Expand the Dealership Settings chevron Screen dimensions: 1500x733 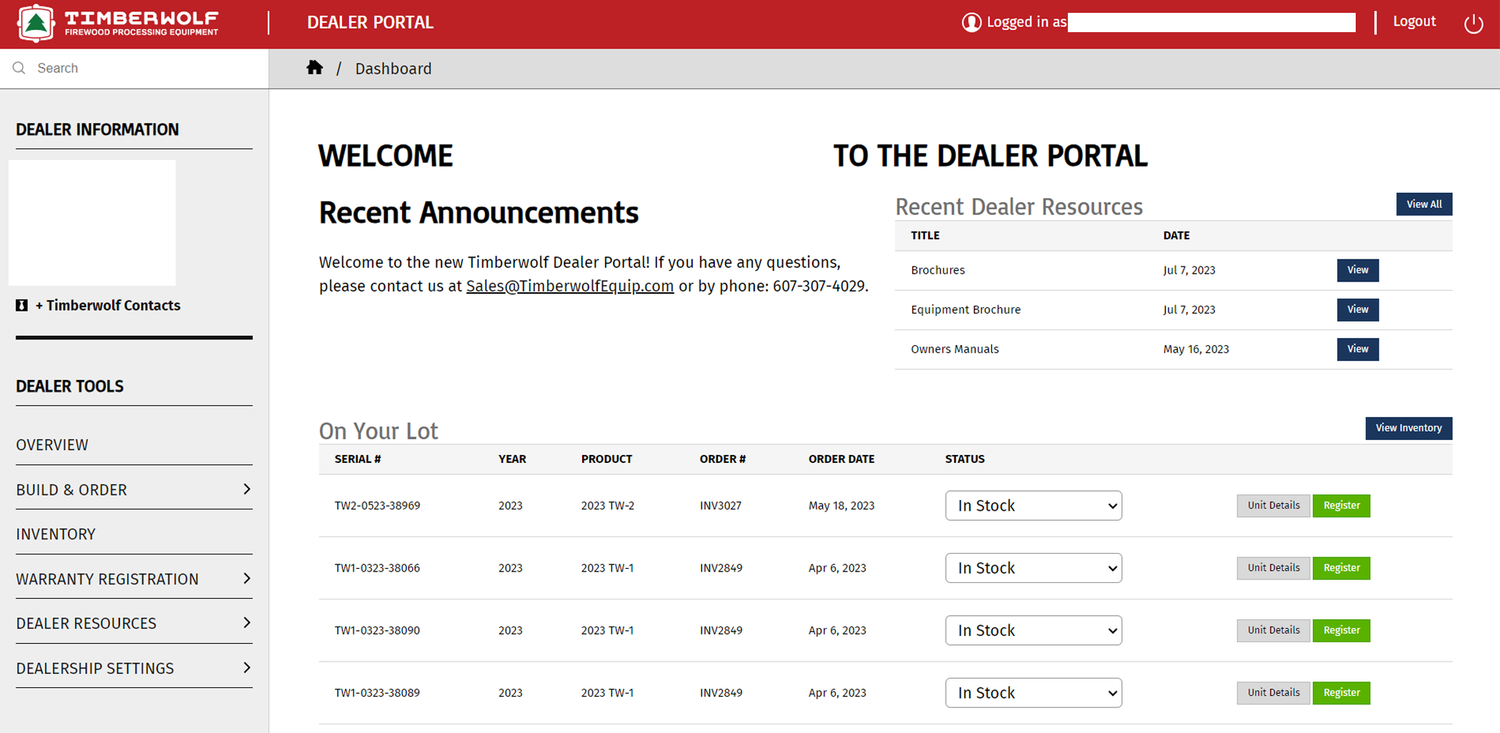247,667
